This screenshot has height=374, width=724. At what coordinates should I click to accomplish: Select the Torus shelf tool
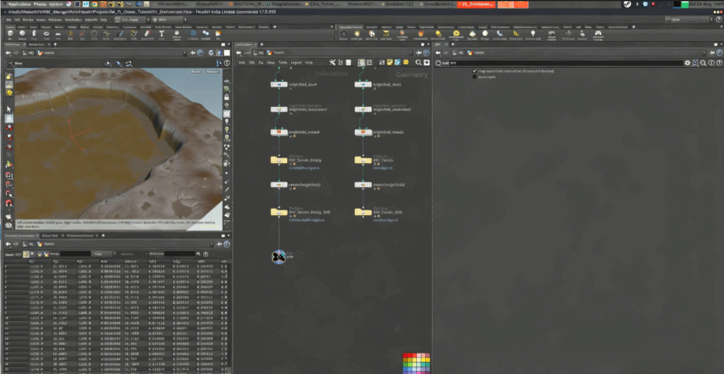(46, 35)
